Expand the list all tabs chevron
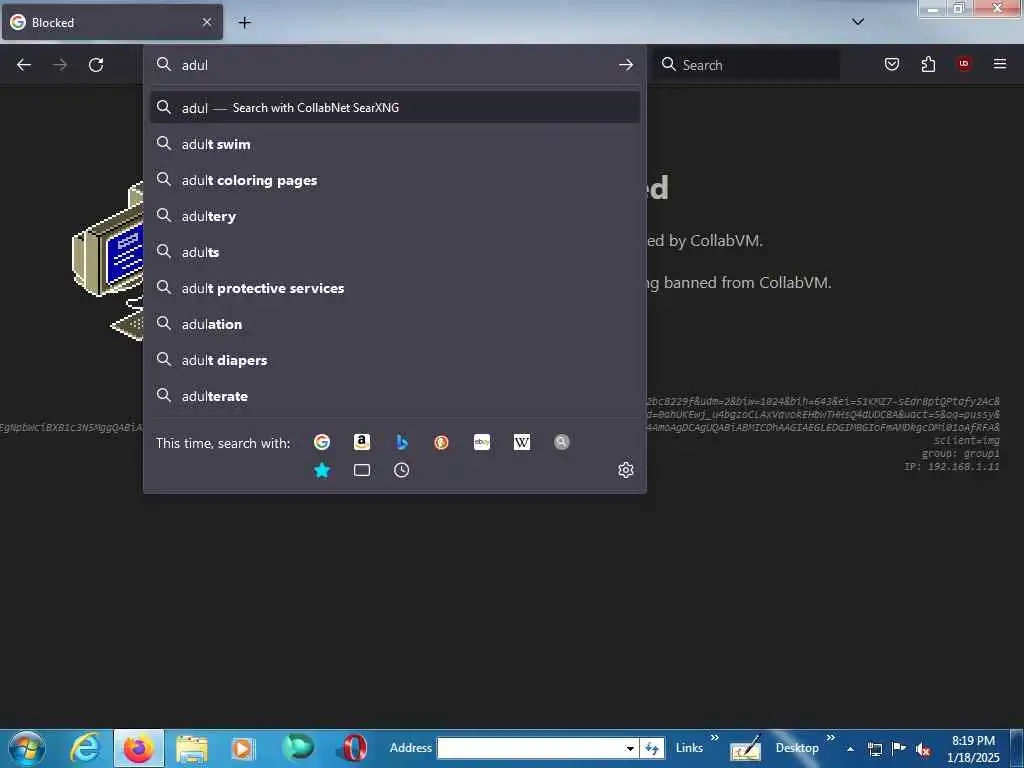This screenshot has height=768, width=1024. click(x=858, y=22)
